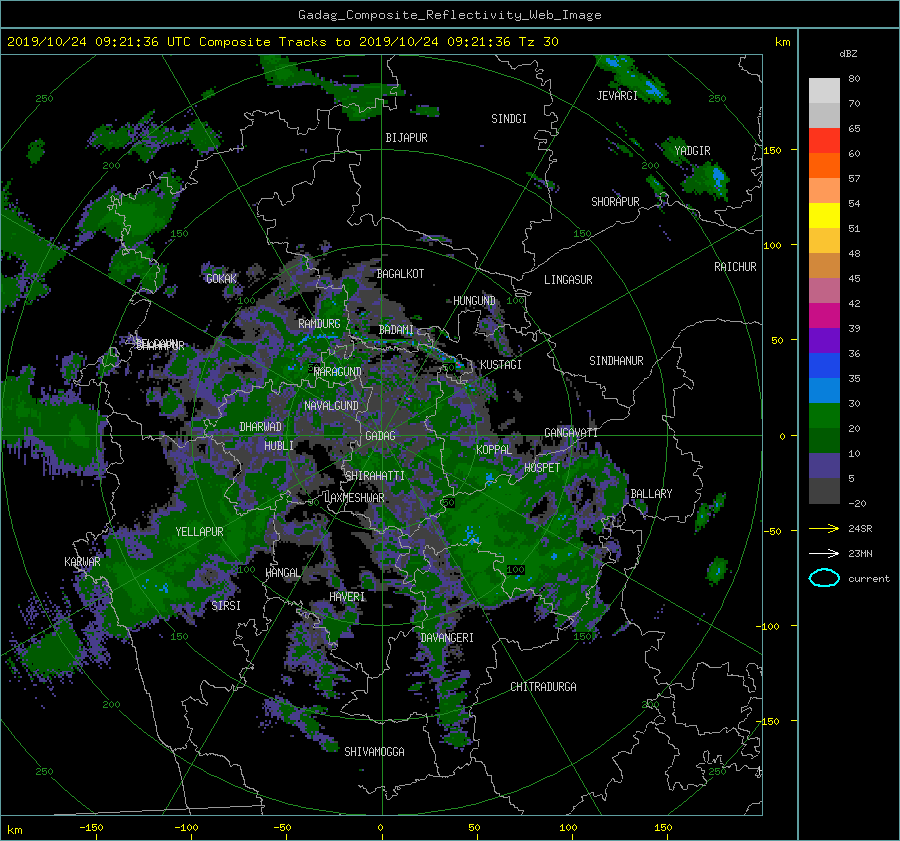Viewport: 900px width, 841px height.
Task: Click the BADAMI label
Action: pyautogui.click(x=396, y=330)
